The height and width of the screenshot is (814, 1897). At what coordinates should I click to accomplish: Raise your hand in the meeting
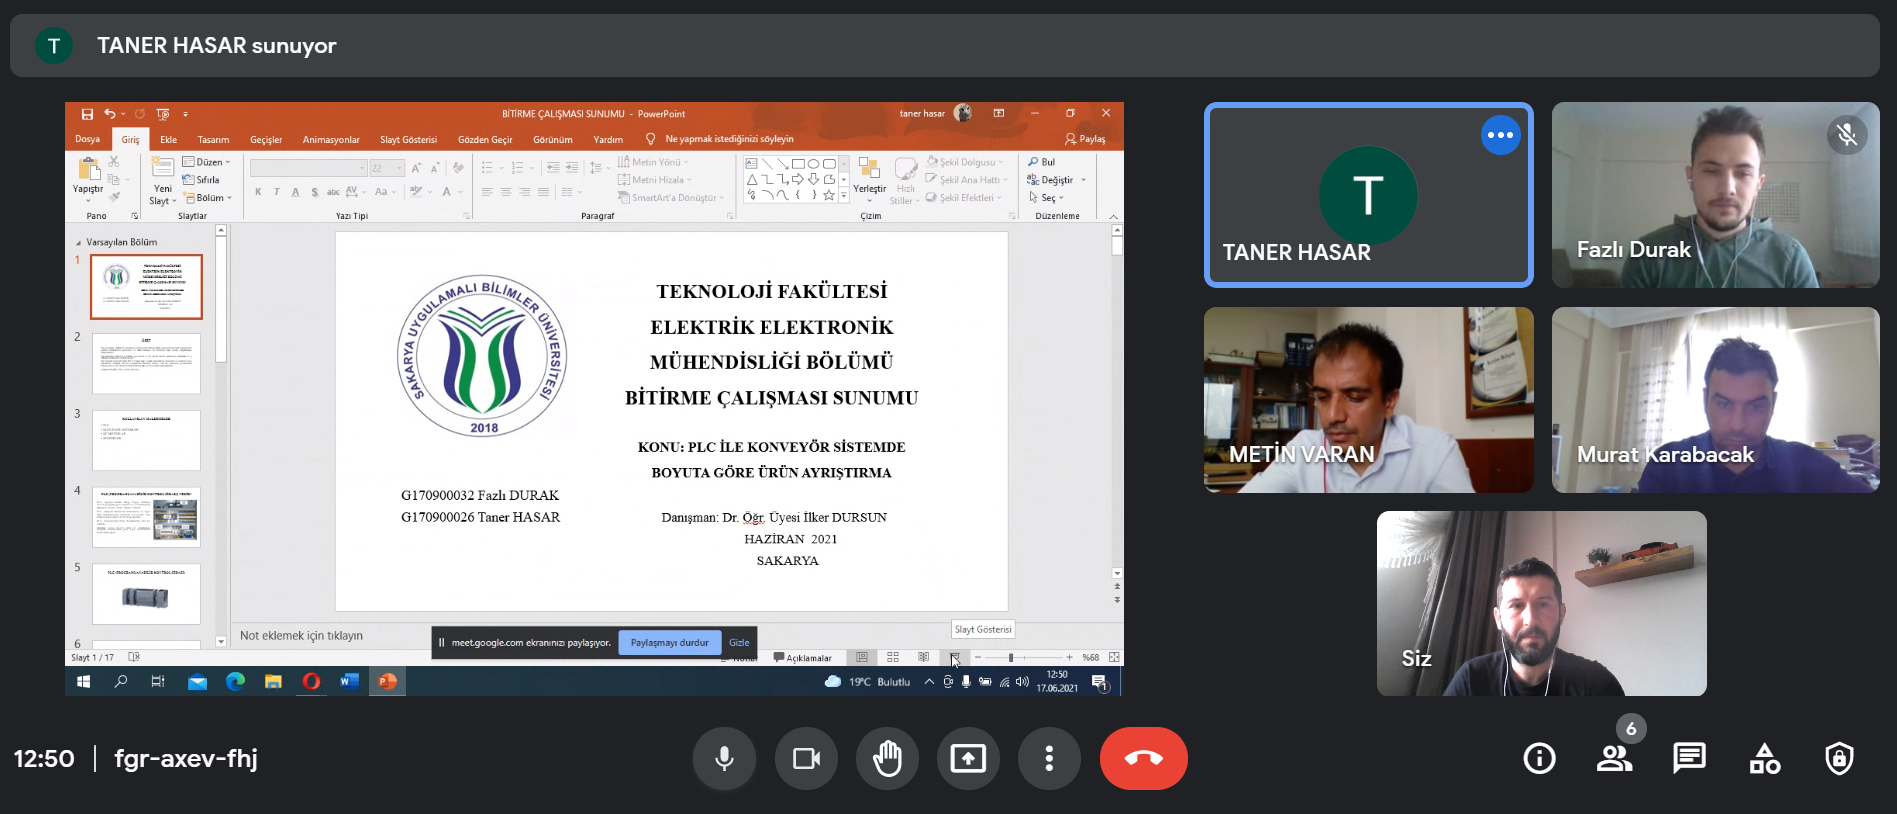tap(887, 759)
